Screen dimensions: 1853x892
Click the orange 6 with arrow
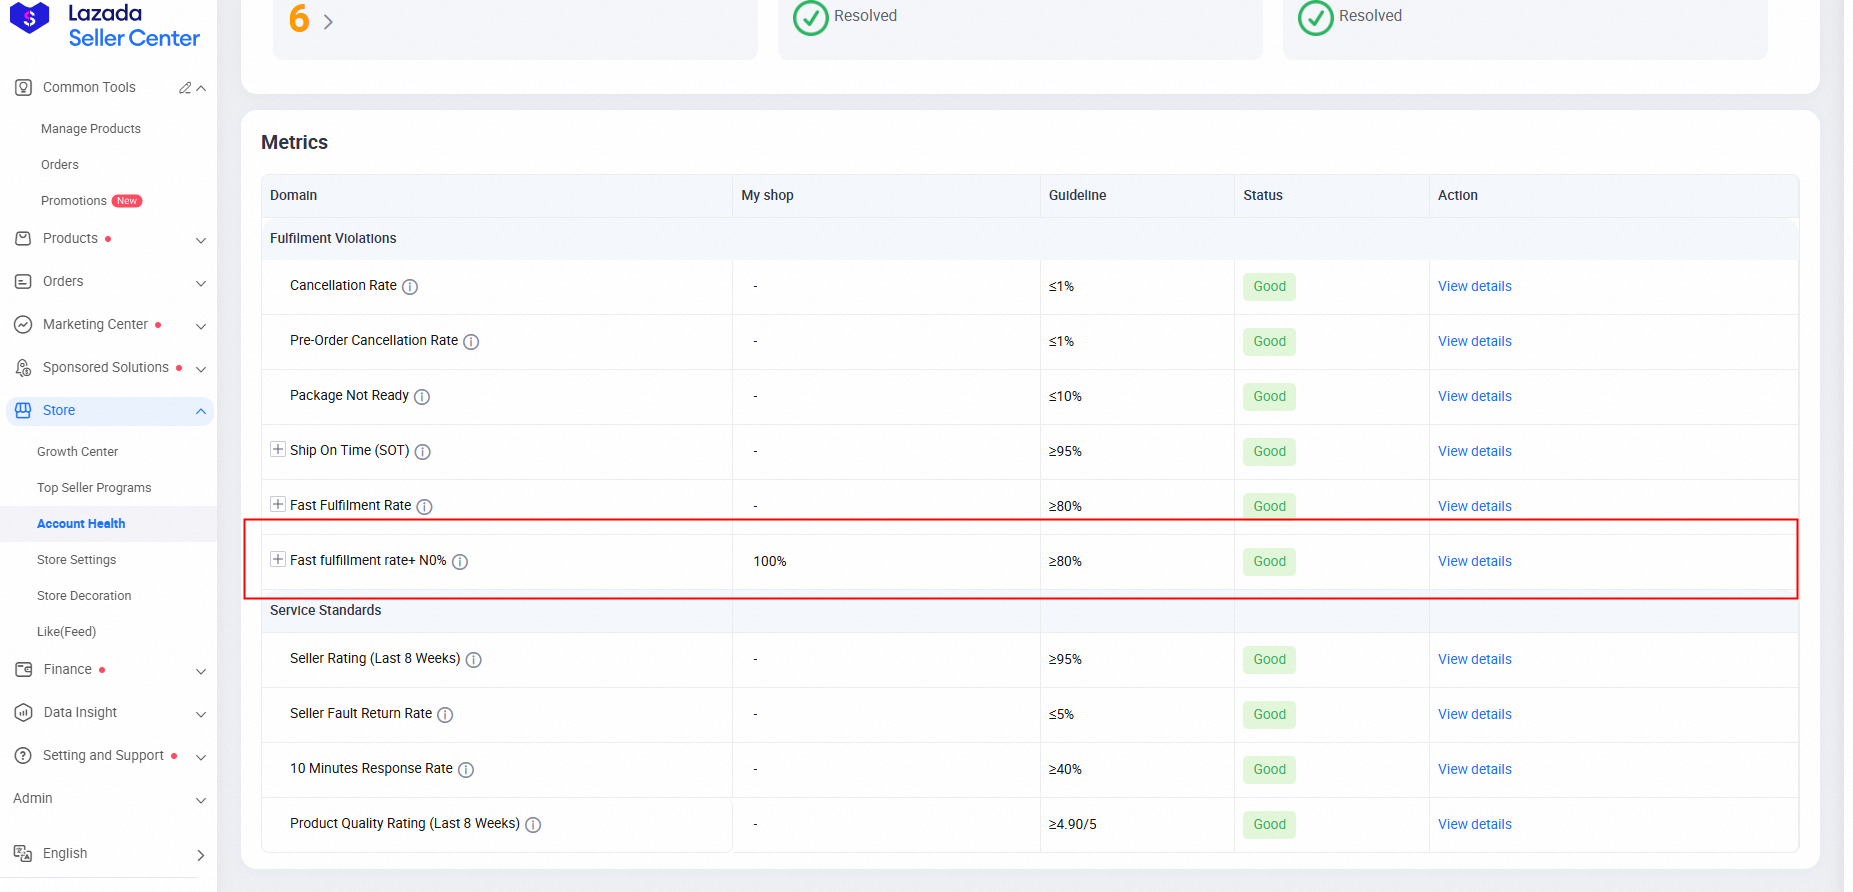click(311, 20)
